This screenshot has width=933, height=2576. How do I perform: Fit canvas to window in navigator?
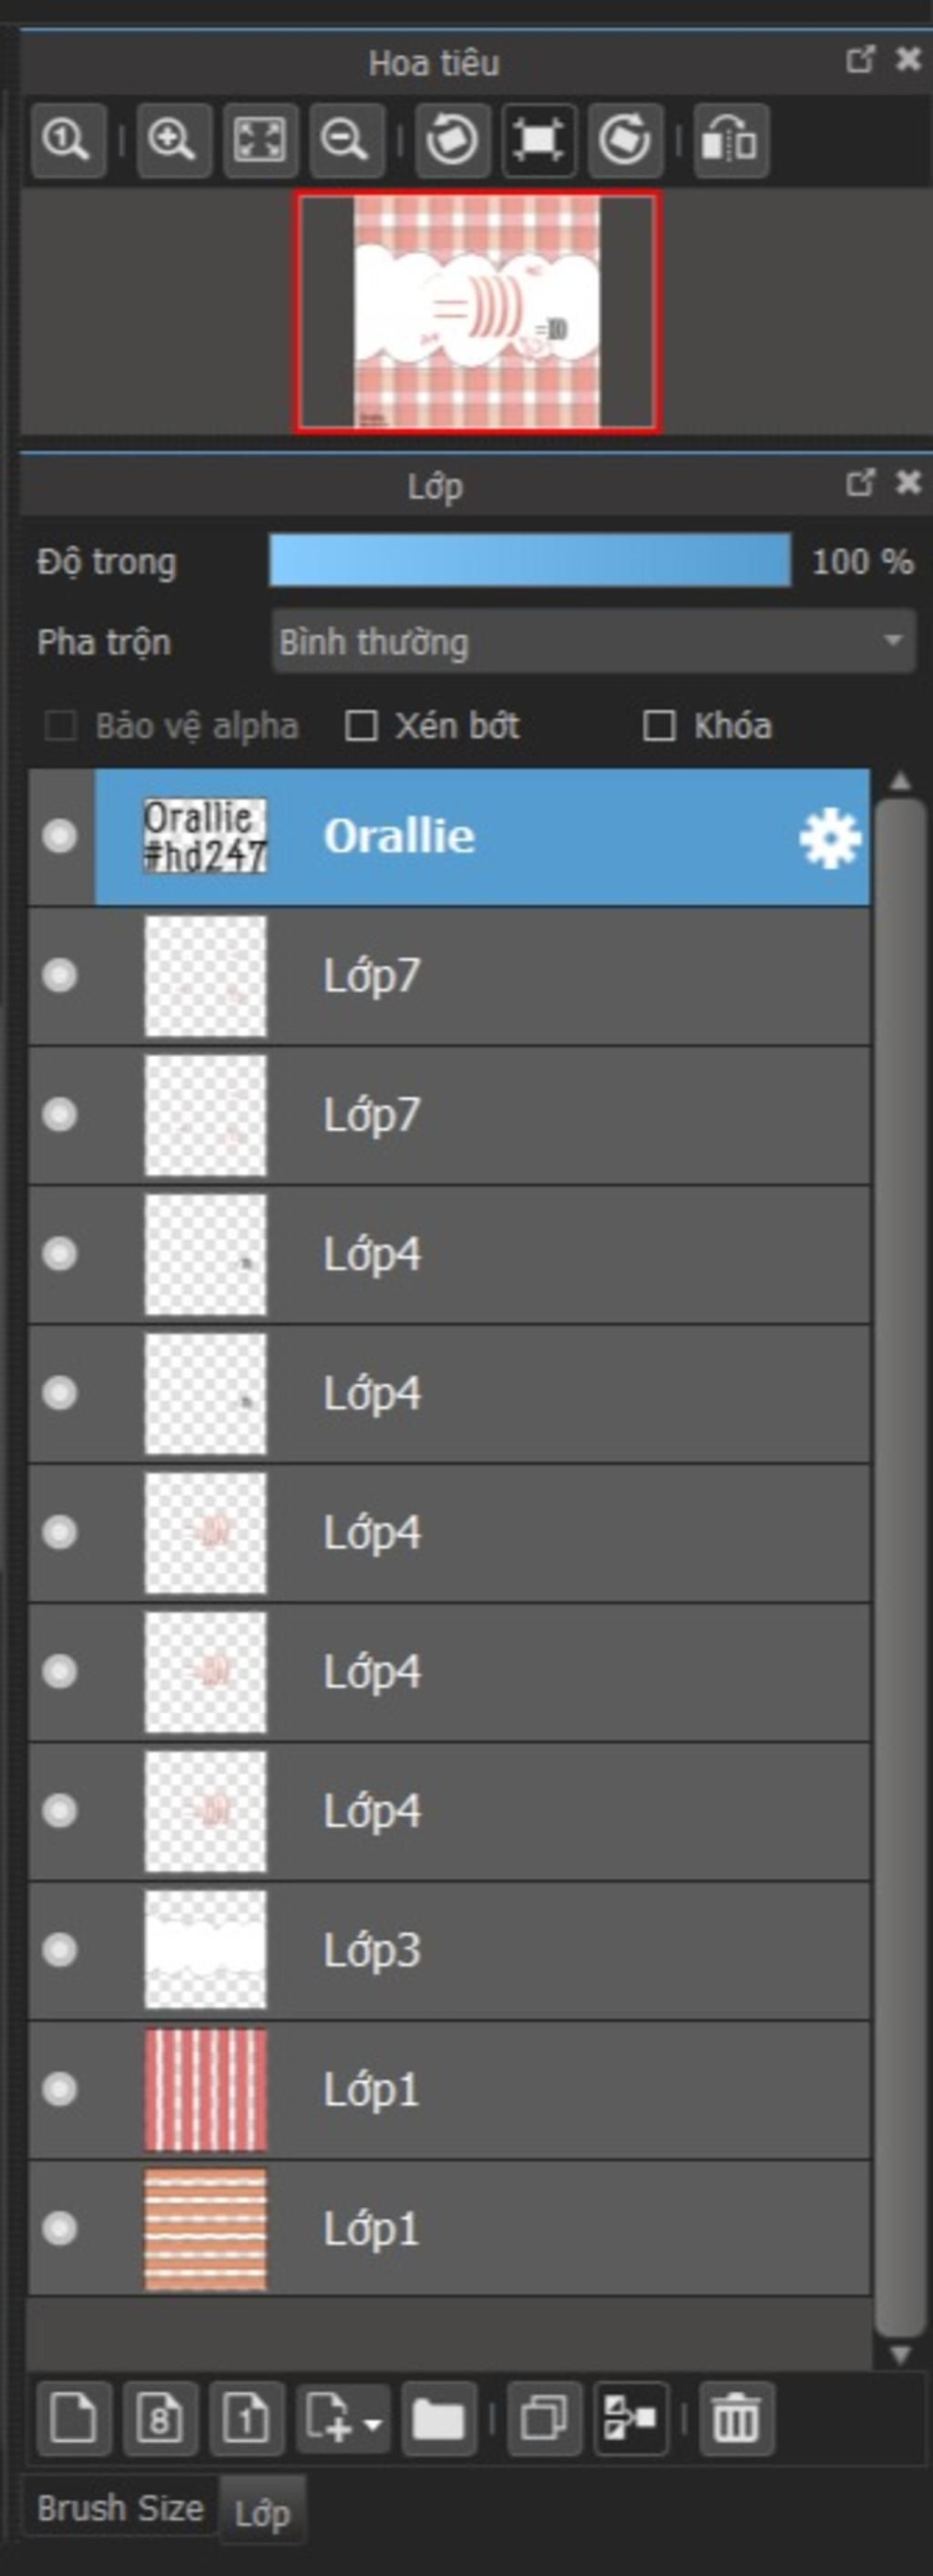[x=260, y=140]
